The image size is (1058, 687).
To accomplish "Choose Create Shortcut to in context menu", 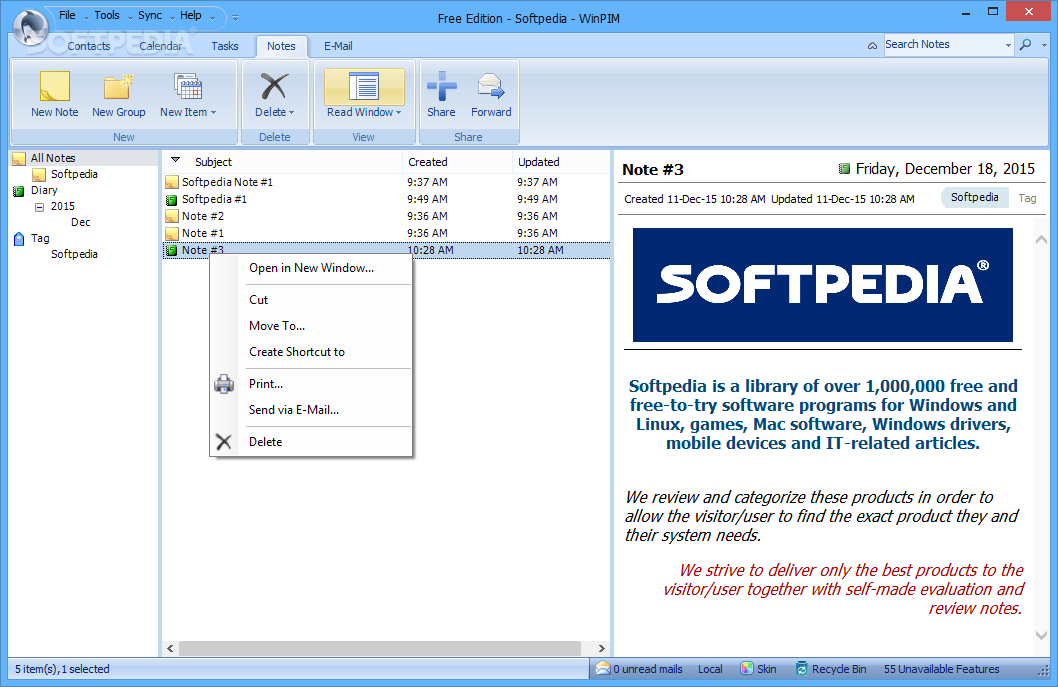I will [311, 352].
